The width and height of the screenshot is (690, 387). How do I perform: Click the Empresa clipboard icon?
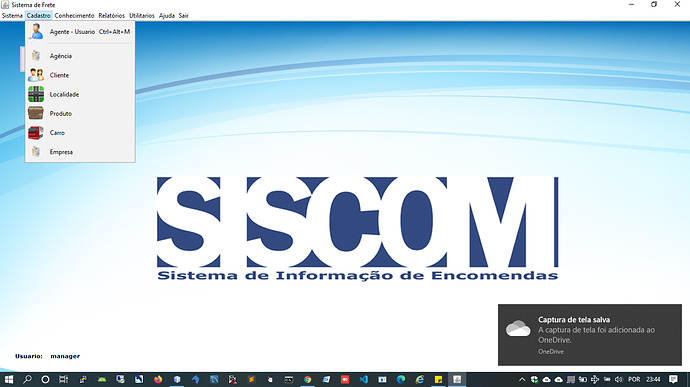36,151
